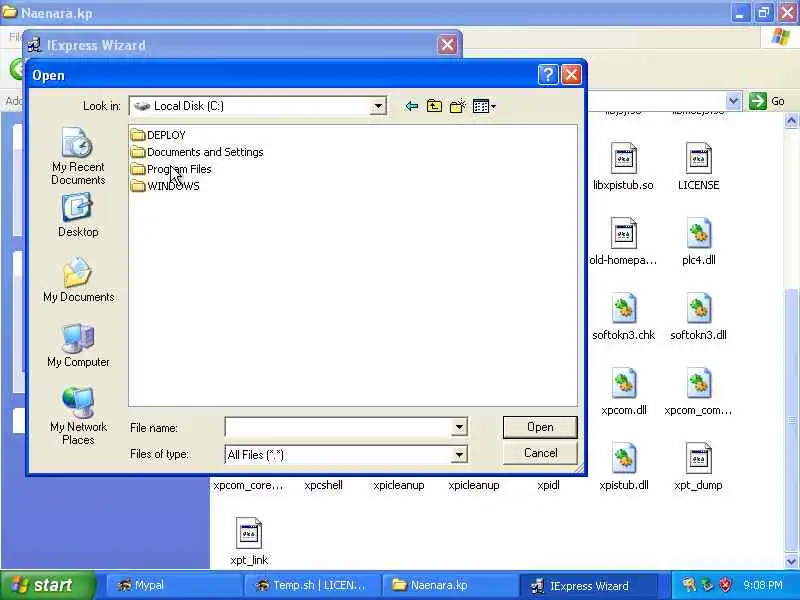Create a new folder in dialog
800x600 pixels.
tap(458, 106)
